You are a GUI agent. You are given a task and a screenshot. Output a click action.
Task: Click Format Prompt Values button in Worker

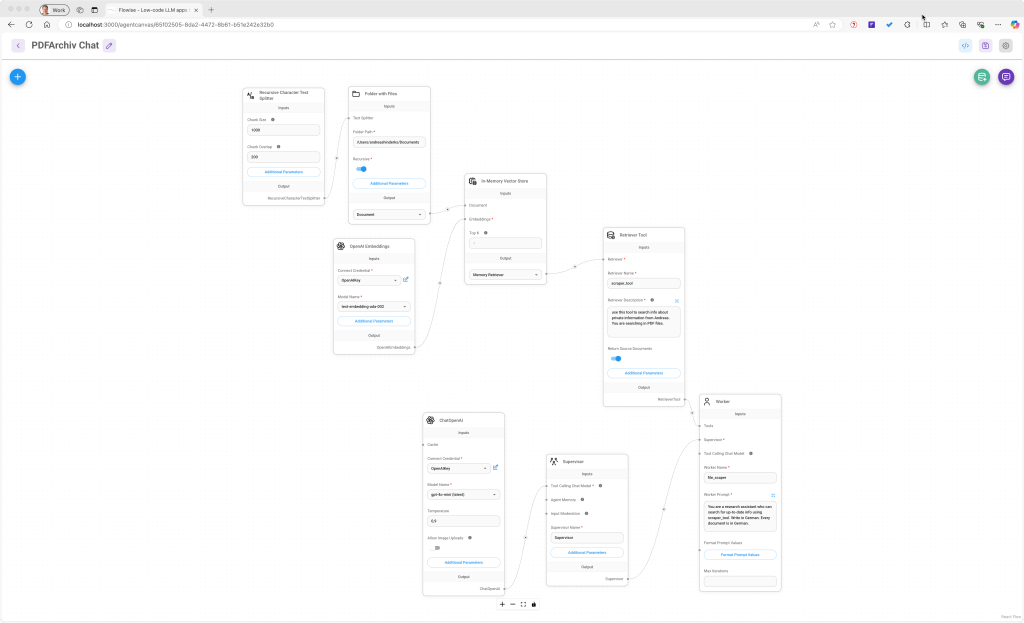tap(740, 554)
